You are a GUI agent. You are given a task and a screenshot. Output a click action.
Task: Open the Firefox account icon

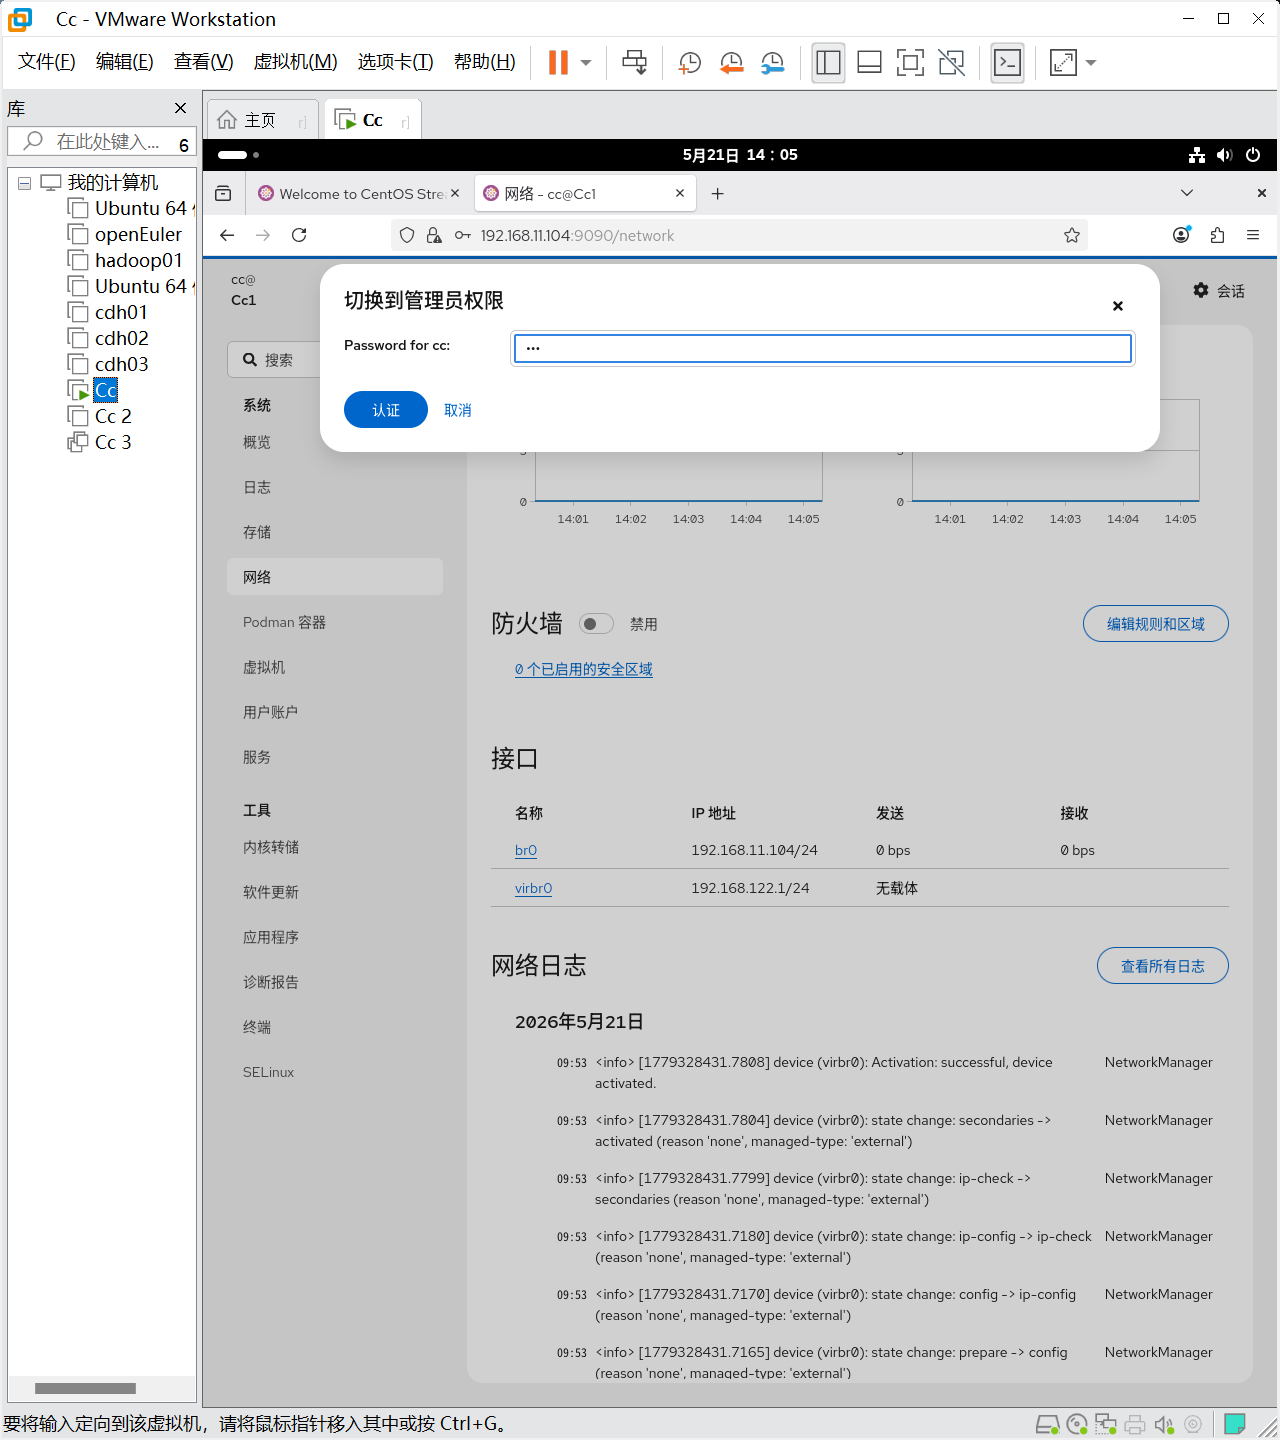(1182, 235)
